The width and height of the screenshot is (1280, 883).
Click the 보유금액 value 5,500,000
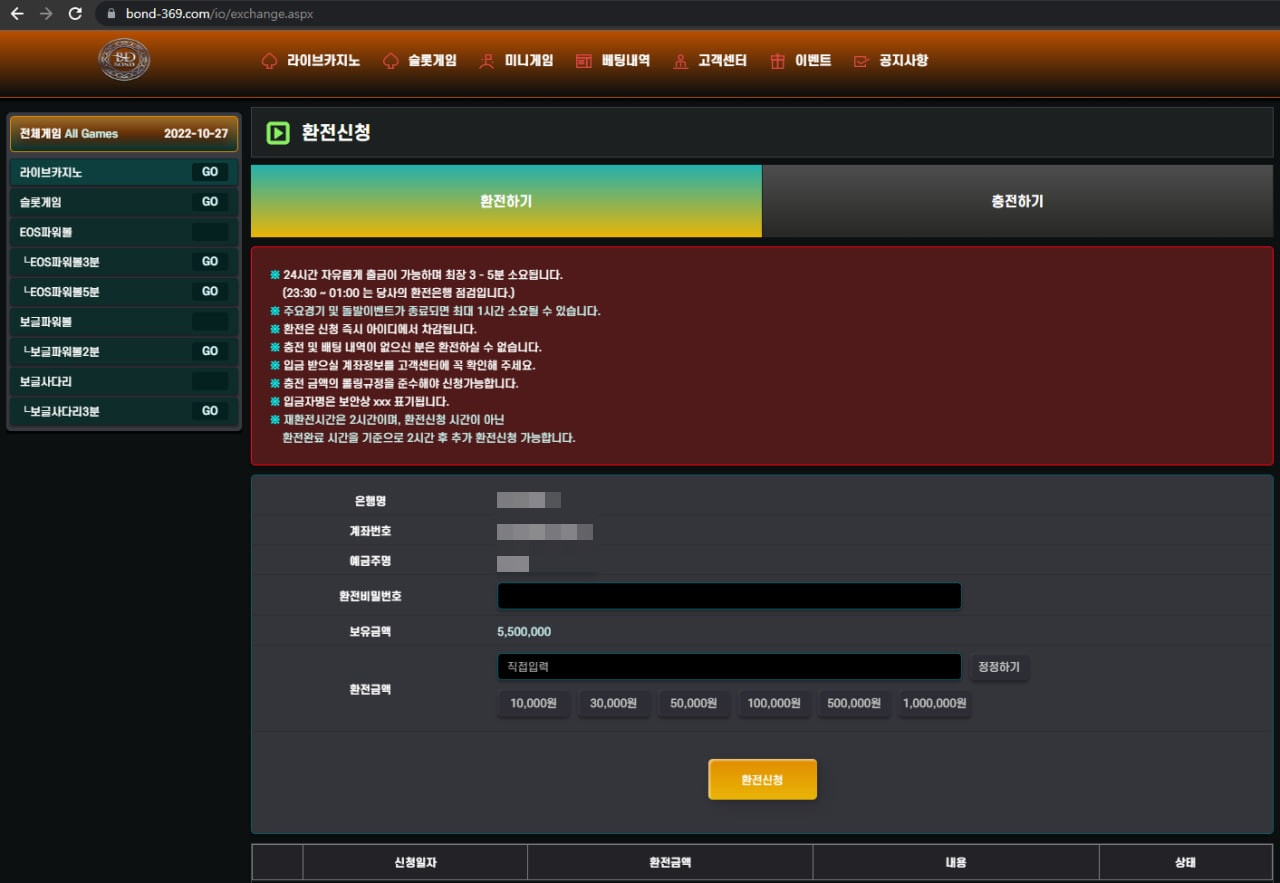[x=524, y=632]
